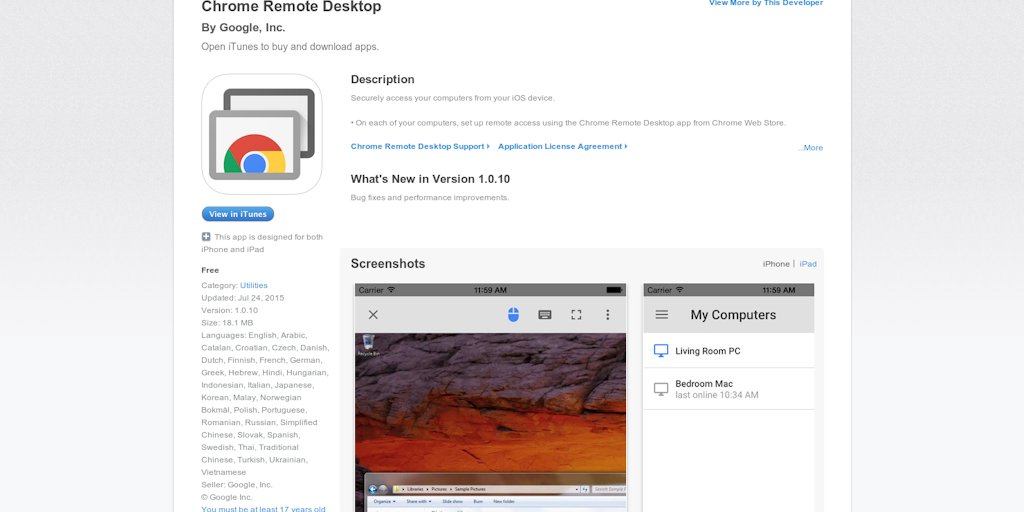Click the Chrome Remote Desktop app icon
This screenshot has width=1024, height=512.
tap(262, 134)
